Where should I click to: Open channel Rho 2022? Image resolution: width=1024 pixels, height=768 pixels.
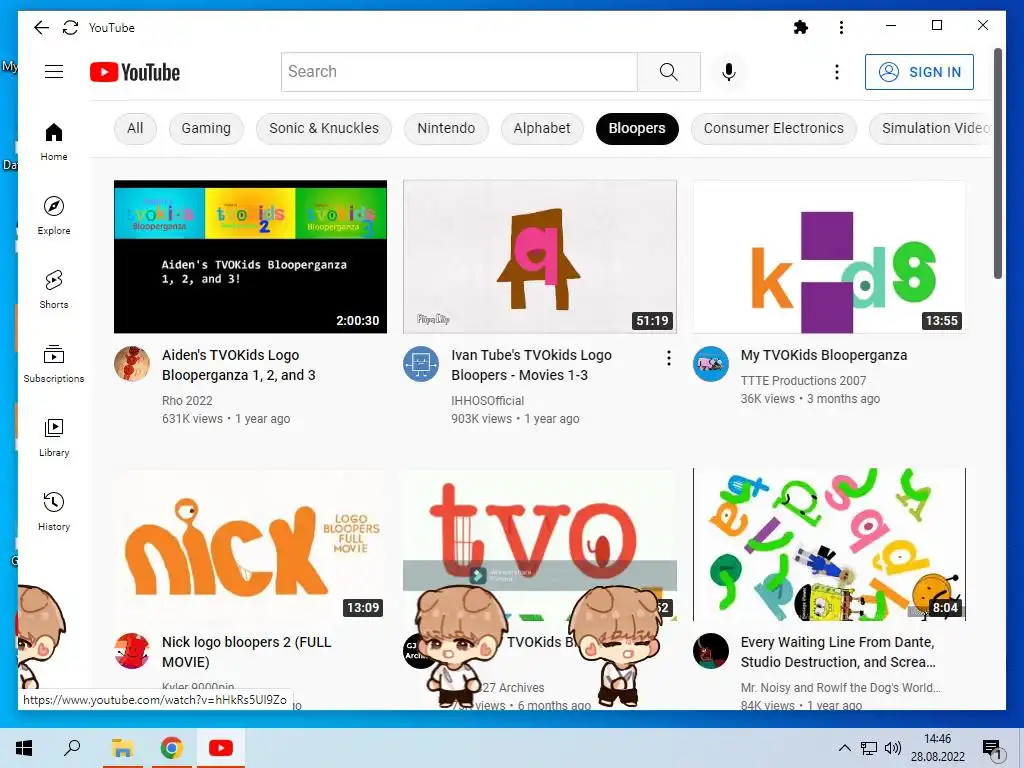(187, 400)
